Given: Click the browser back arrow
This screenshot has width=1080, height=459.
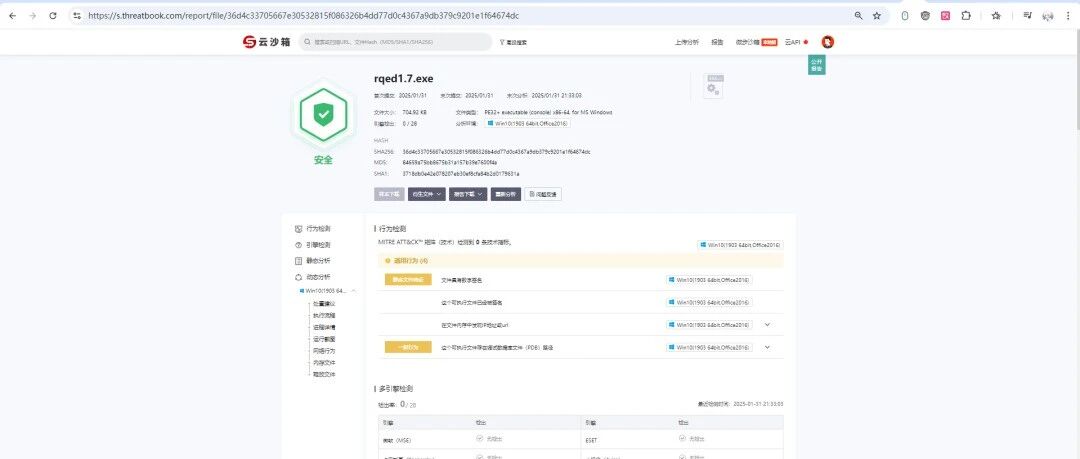Looking at the screenshot, I should pyautogui.click(x=12, y=15).
